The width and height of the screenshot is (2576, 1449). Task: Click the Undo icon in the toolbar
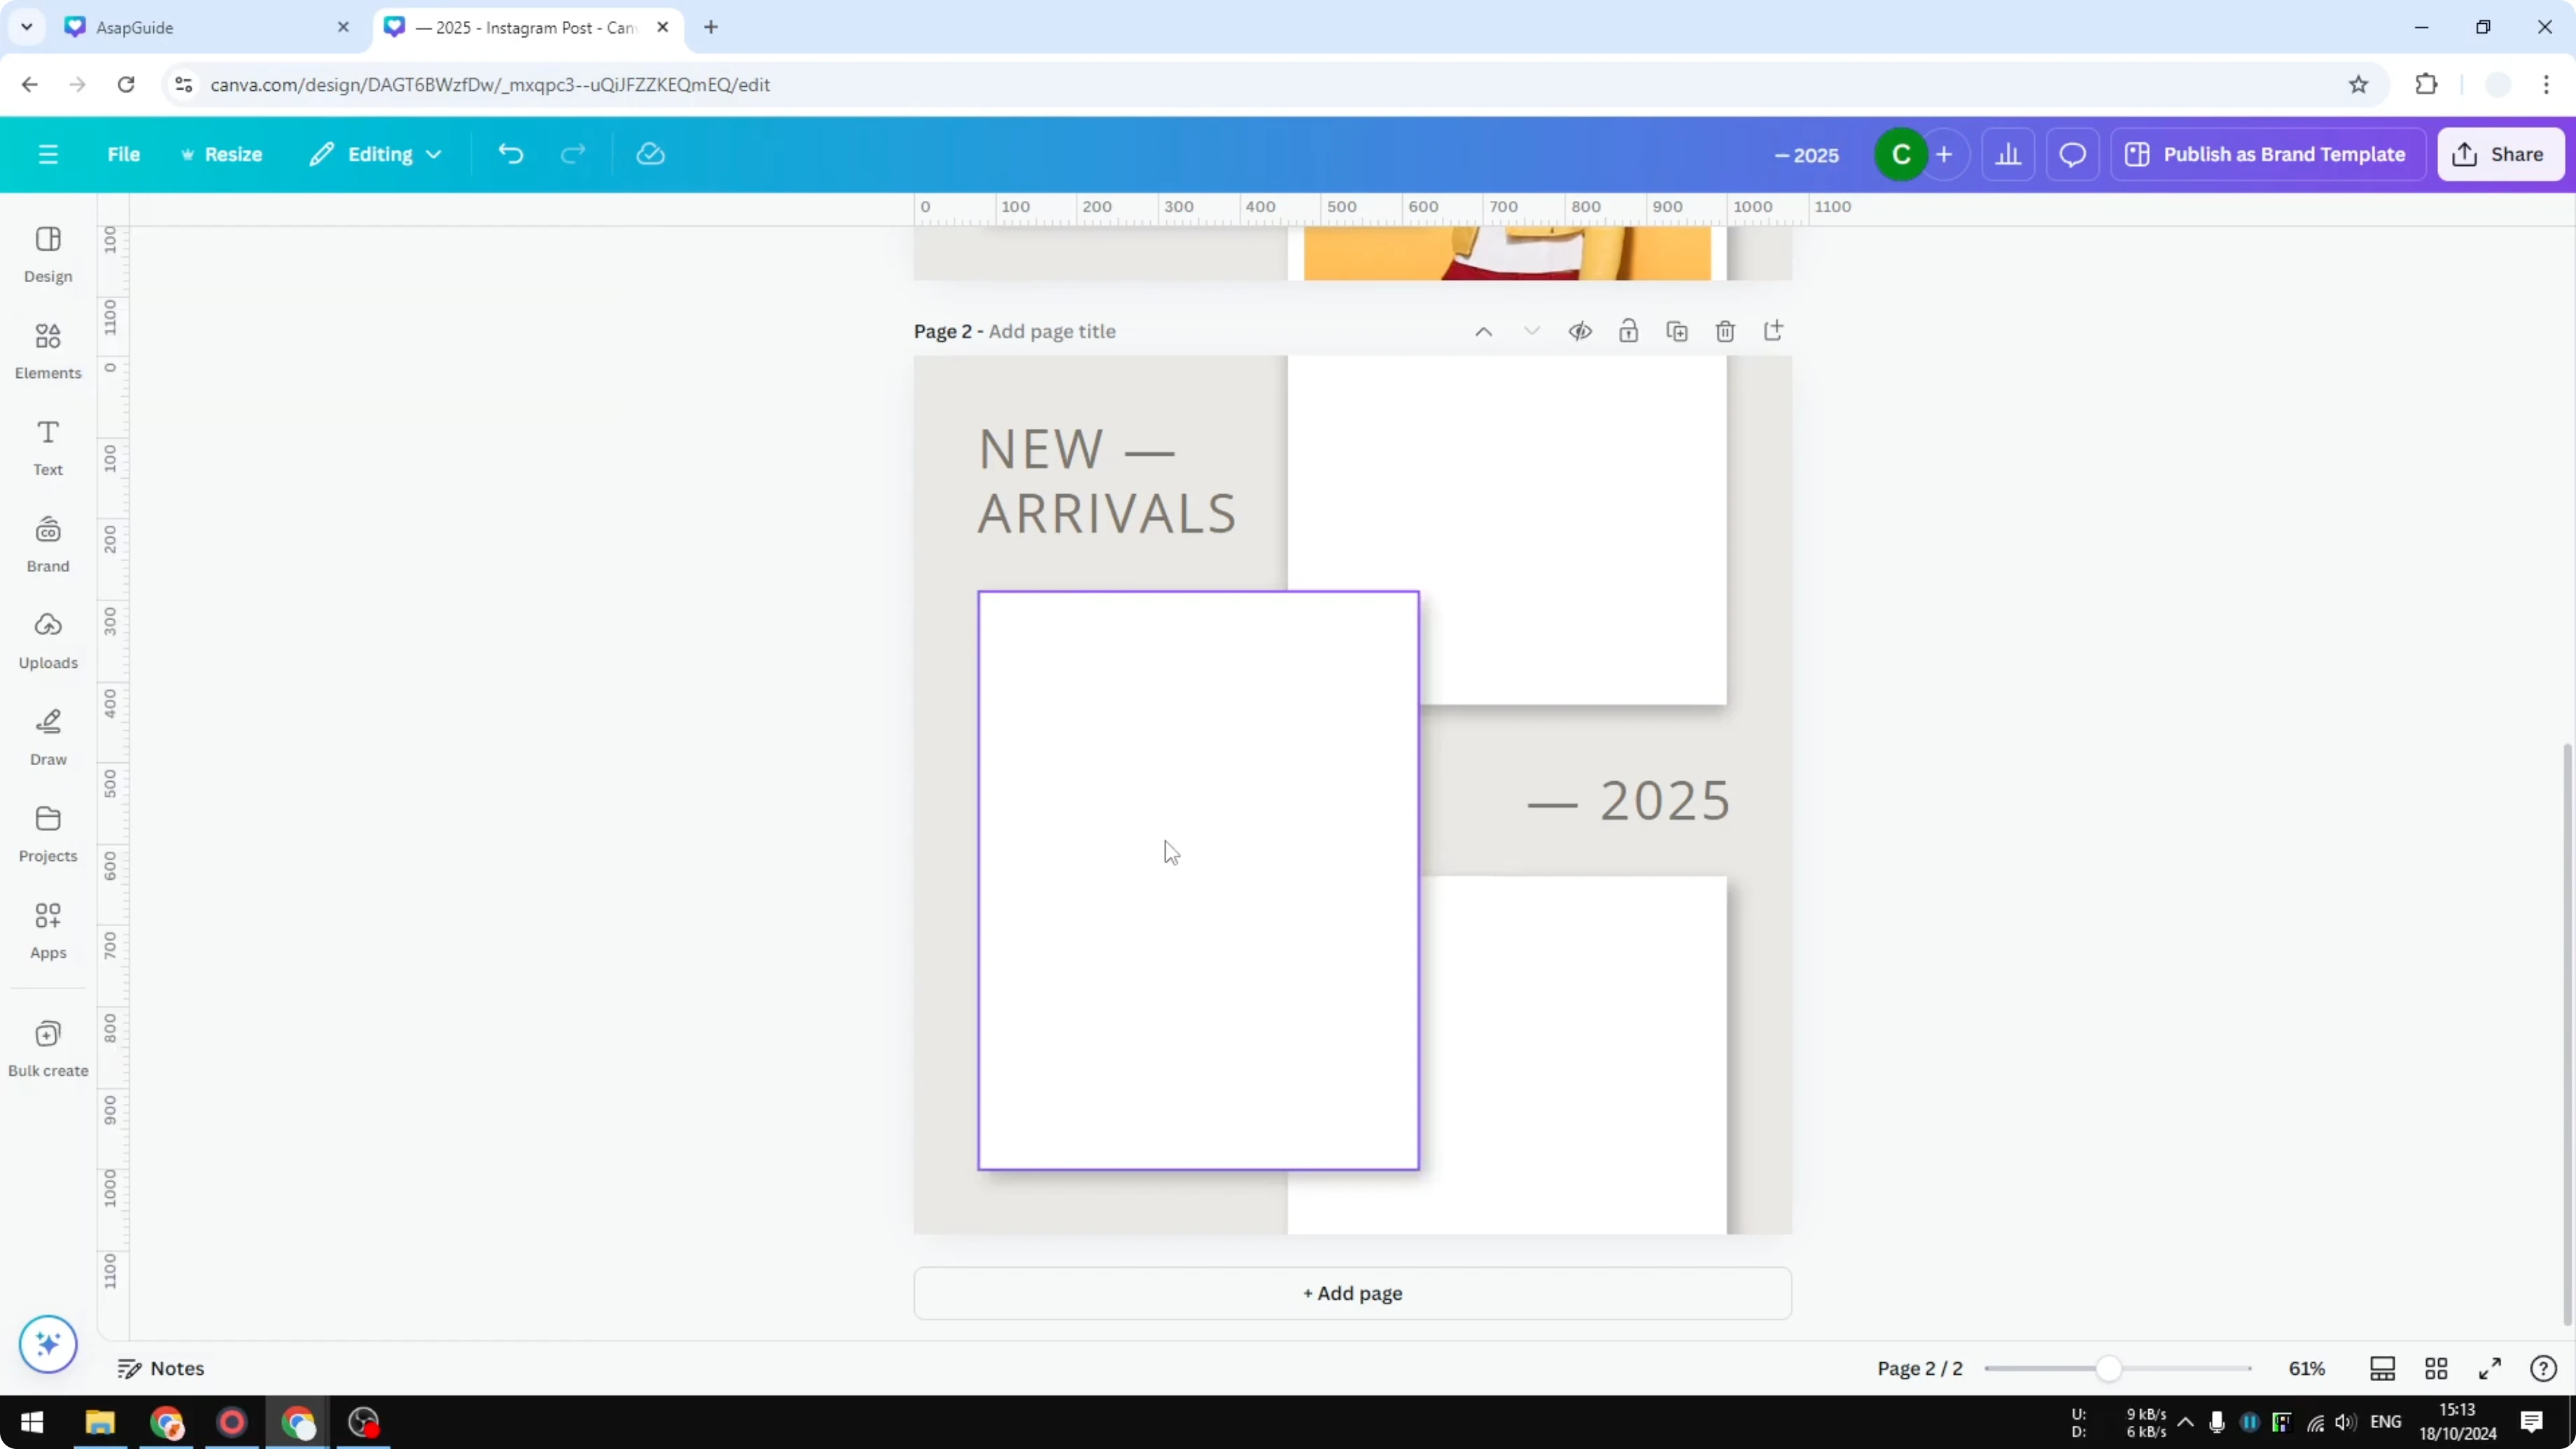click(510, 153)
